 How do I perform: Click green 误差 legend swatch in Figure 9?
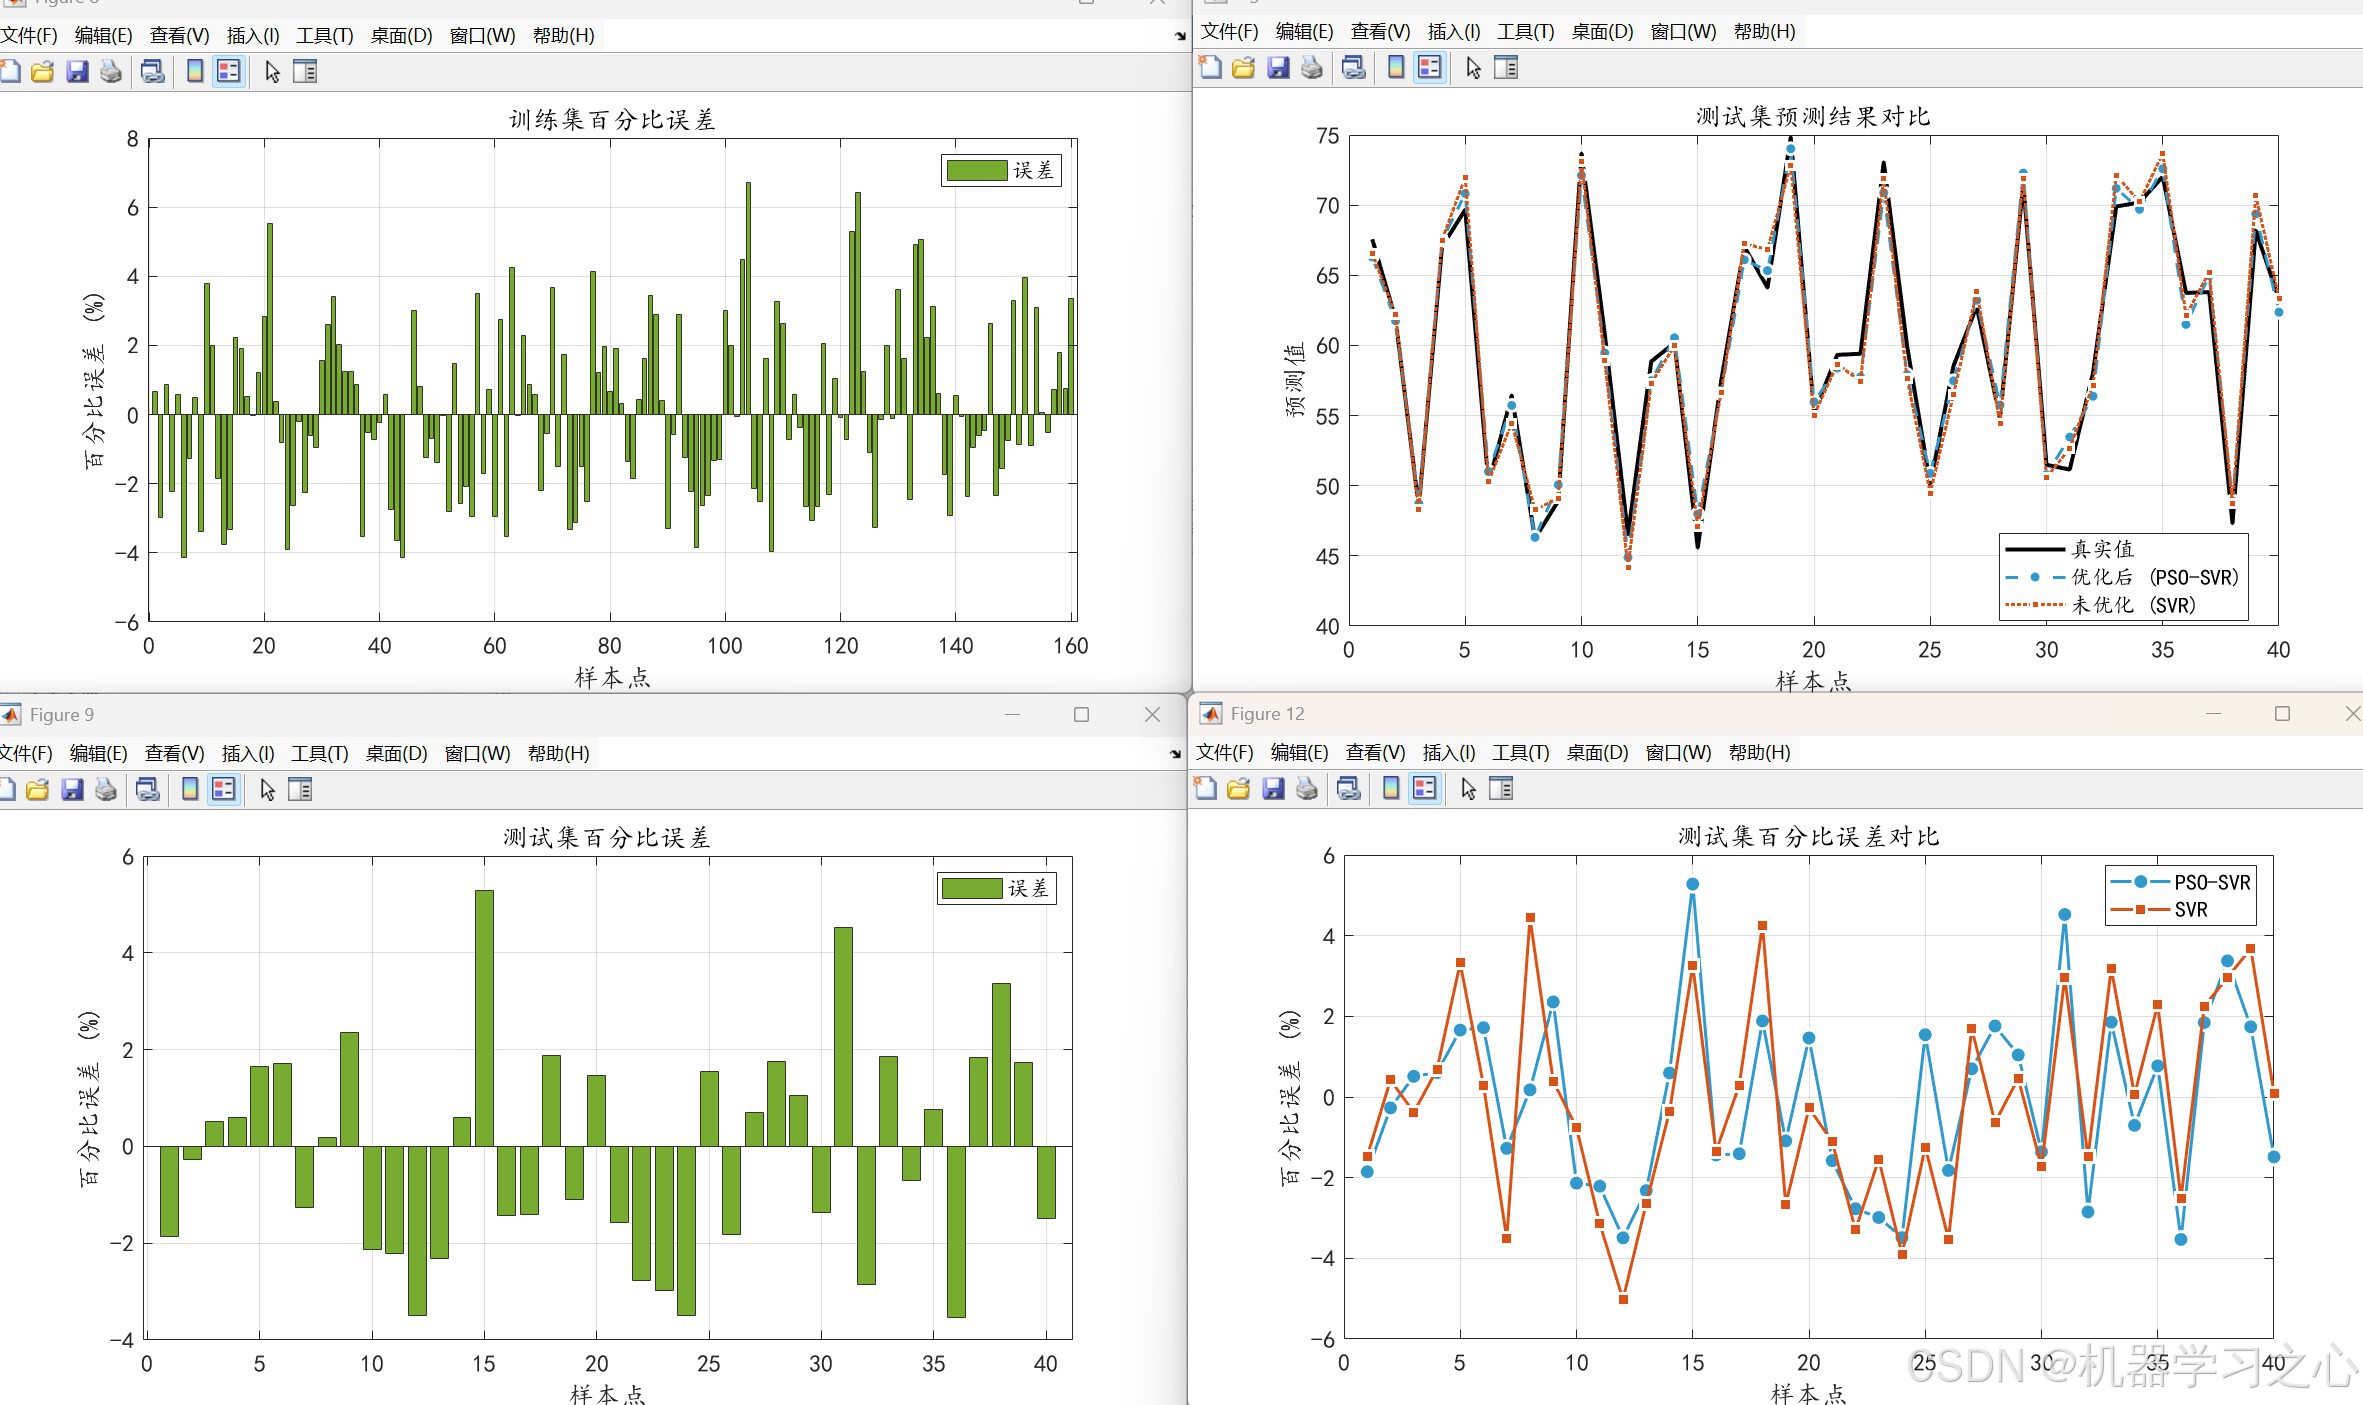pos(971,888)
